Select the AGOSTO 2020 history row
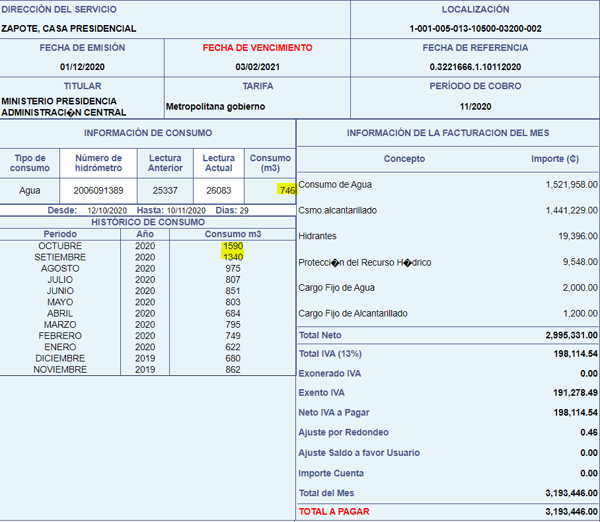Viewport: 600px width, 522px height. 148,269
